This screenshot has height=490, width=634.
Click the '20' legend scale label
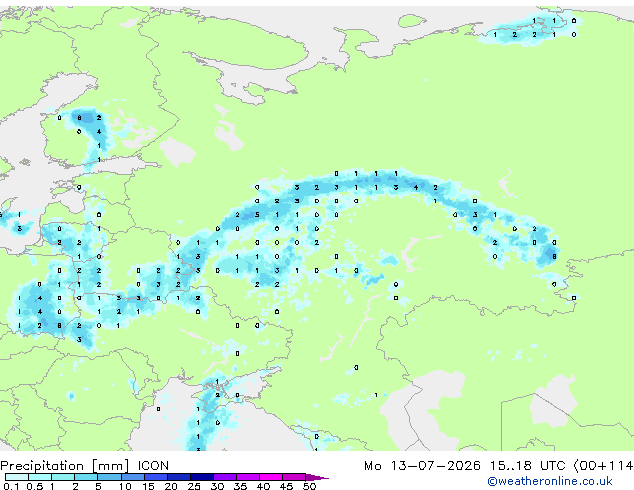[171, 486]
